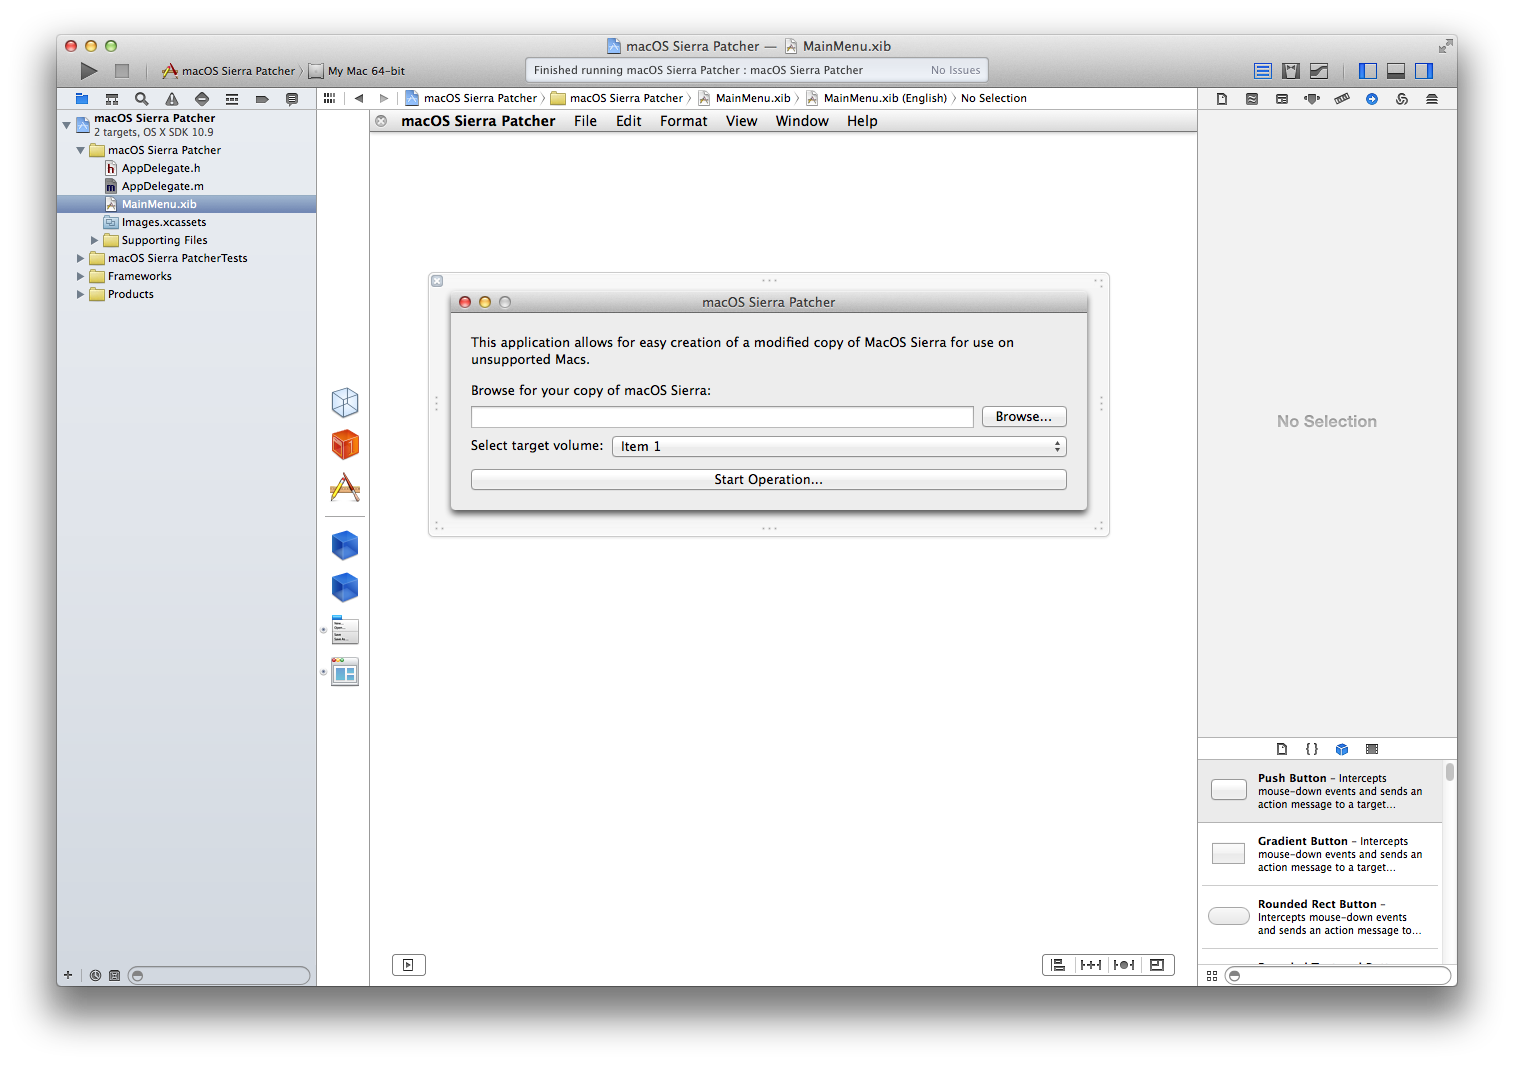
Task: Choose the My Mac 64-bit destination
Action: 357,71
